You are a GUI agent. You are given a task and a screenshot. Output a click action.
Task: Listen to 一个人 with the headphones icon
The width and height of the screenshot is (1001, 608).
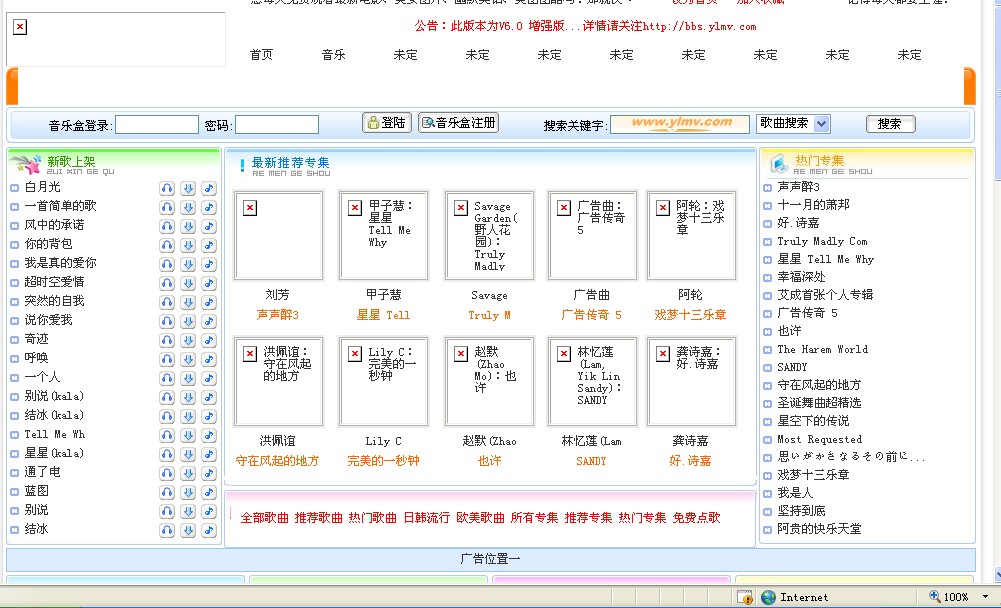tap(167, 378)
